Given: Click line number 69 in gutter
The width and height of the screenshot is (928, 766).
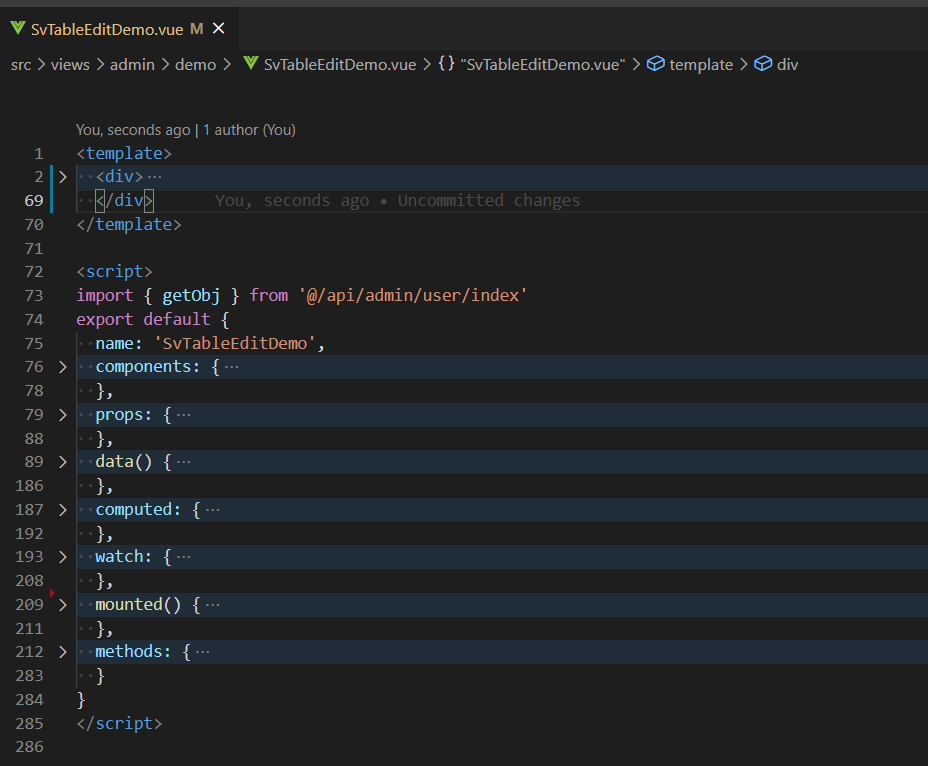Looking at the screenshot, I should click(x=34, y=201).
